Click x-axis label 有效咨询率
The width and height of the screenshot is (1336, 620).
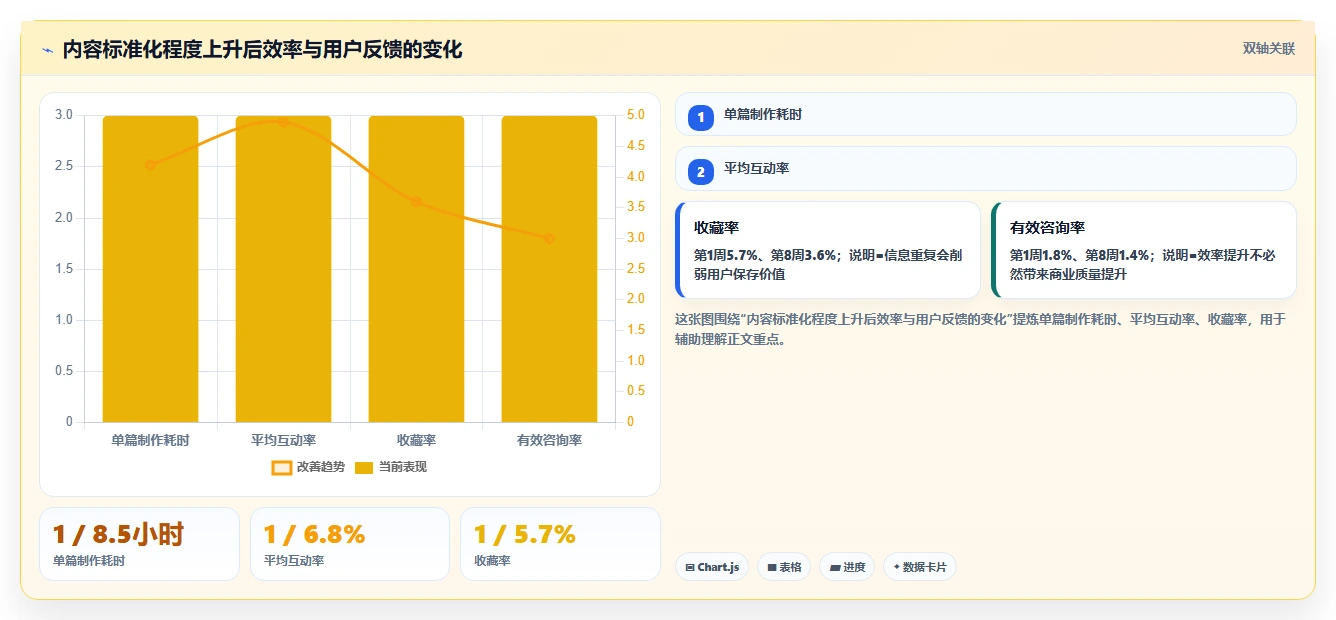pos(549,440)
